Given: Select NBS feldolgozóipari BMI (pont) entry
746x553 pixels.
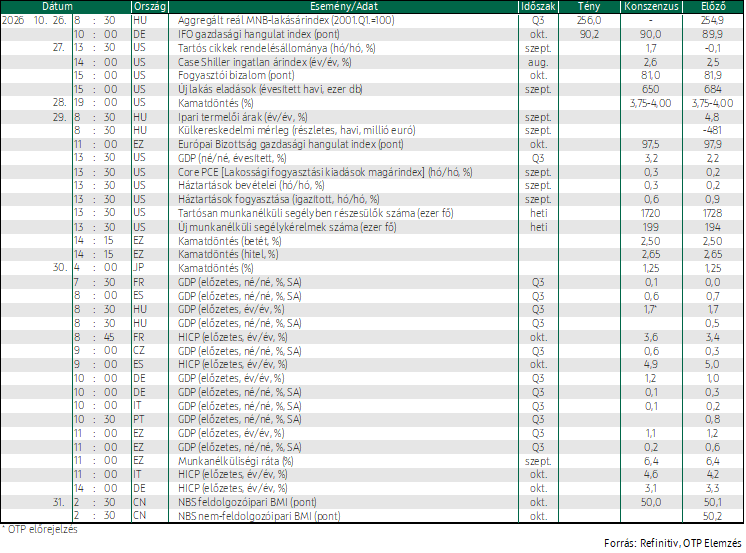Looking at the screenshot, I should pyautogui.click(x=247, y=502).
